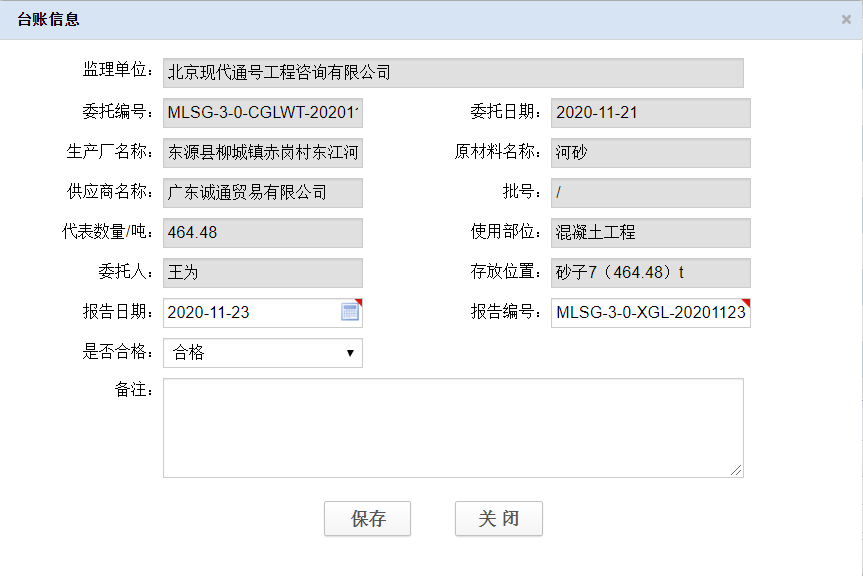Click the 生产厂名称 field
The width and height of the screenshot is (863, 576).
tap(263, 152)
